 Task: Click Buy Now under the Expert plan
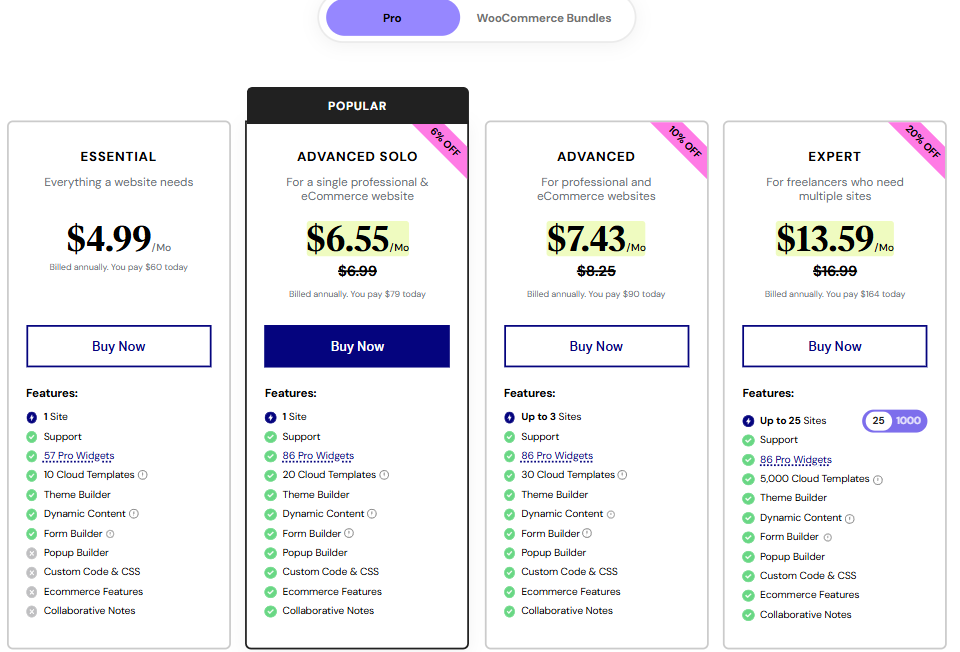pos(834,345)
